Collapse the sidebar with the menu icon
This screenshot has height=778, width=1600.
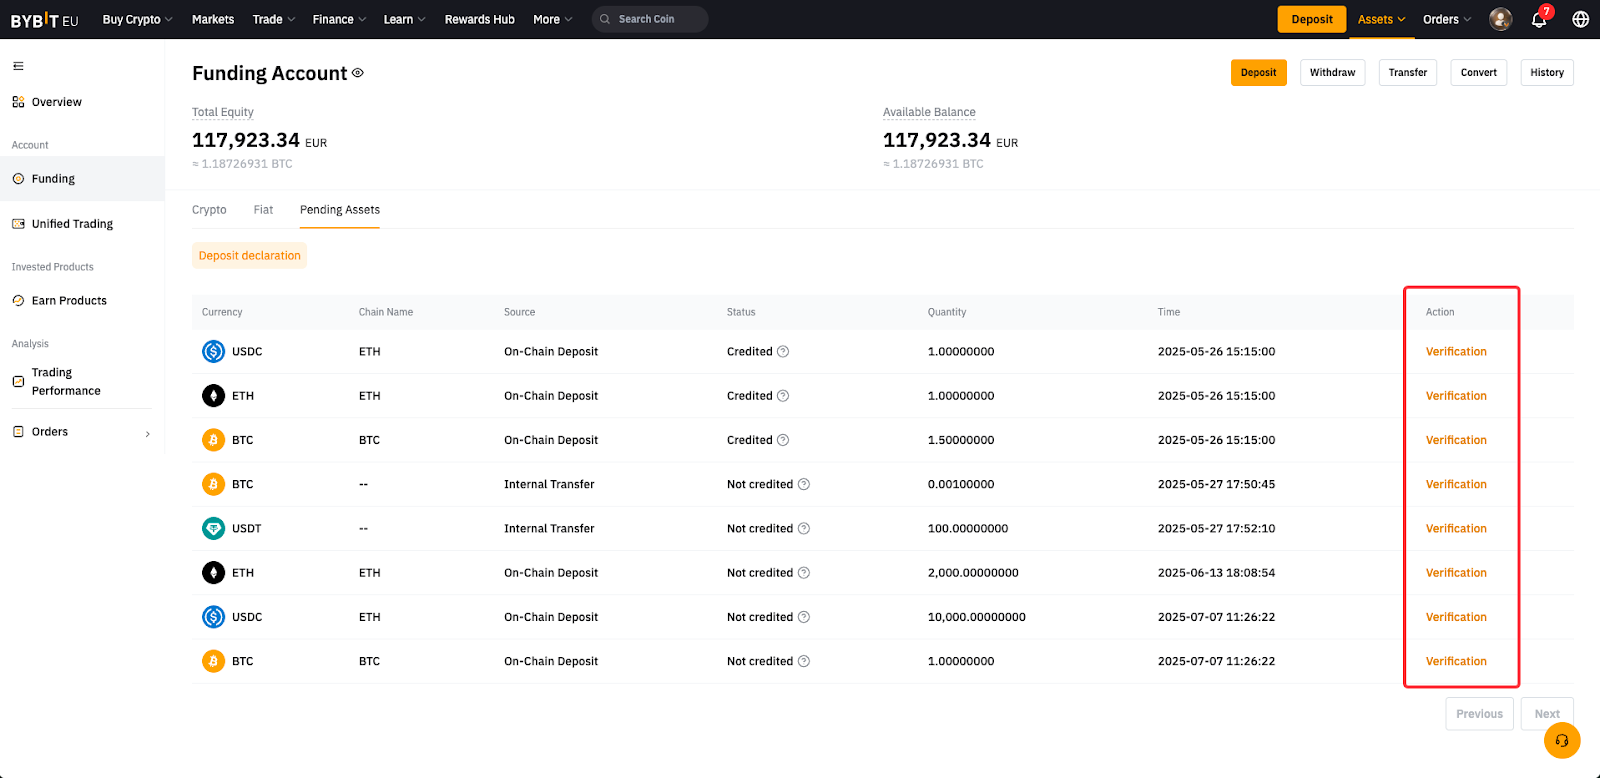point(18,66)
